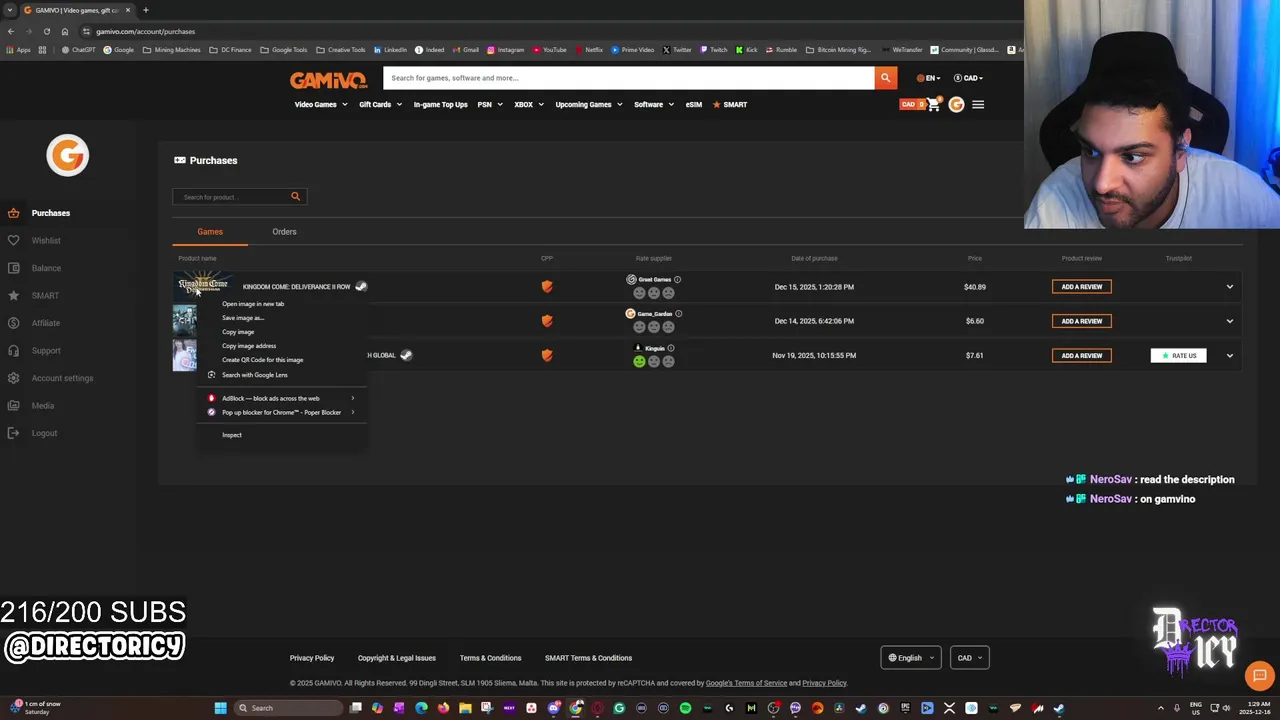Open the Video Games dropdown menu
Viewport: 1280px width, 720px height.
click(321, 104)
